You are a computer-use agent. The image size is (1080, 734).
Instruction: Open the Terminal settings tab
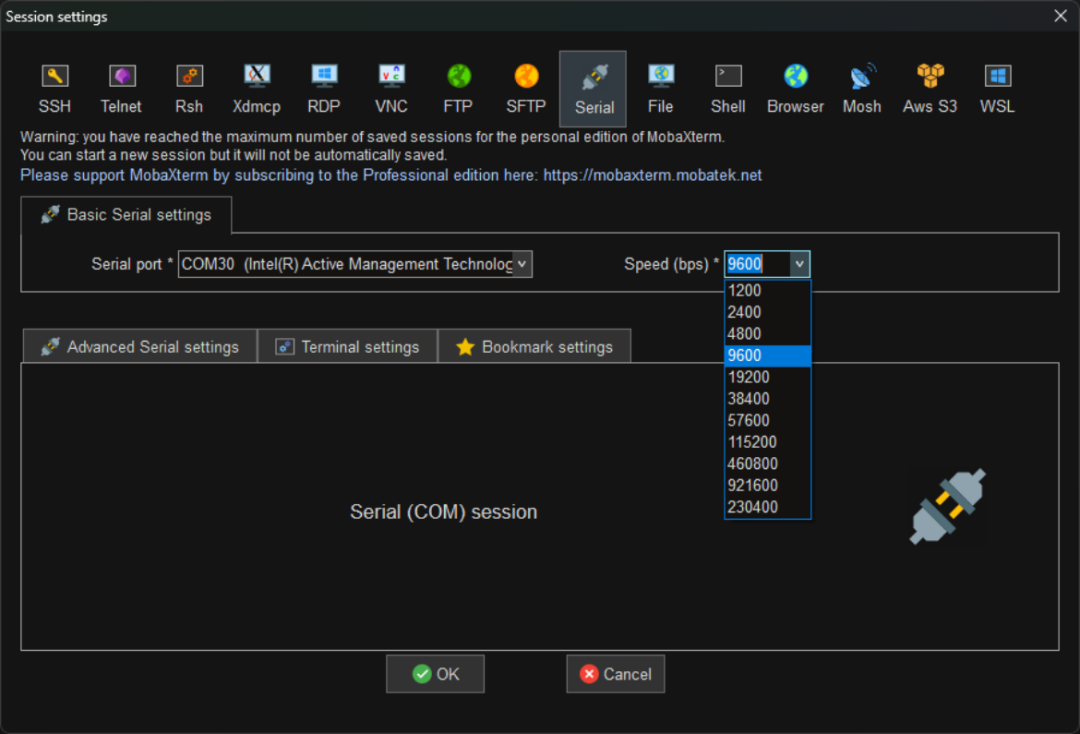tap(347, 347)
